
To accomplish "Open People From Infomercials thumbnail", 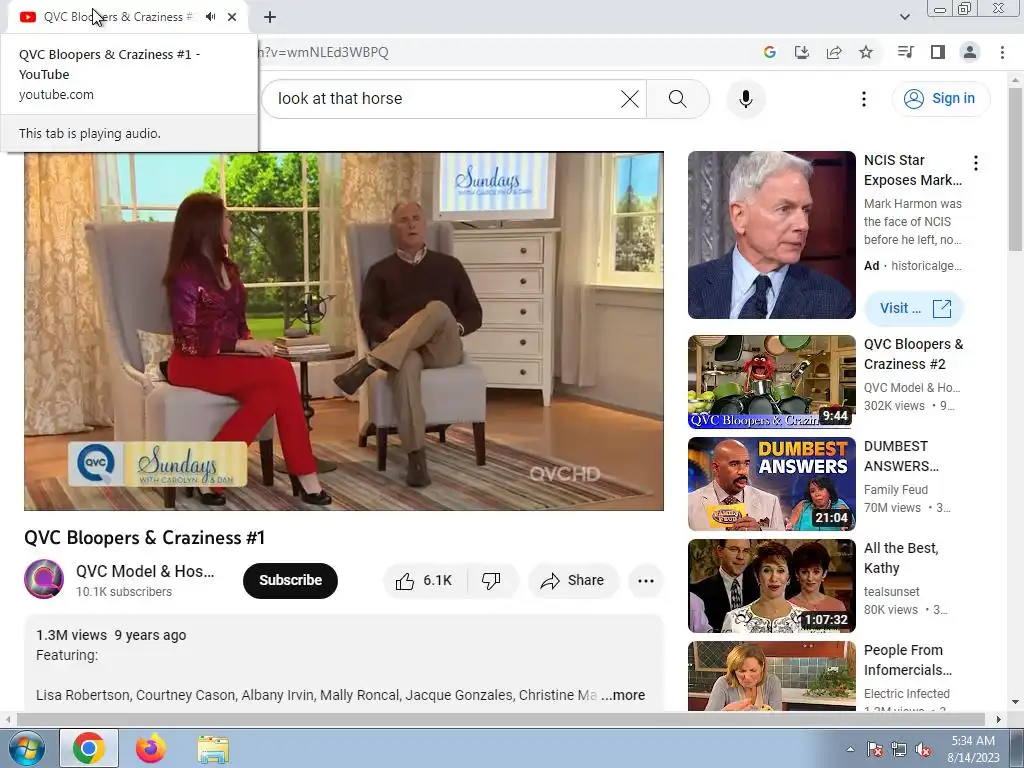I will tap(771, 676).
